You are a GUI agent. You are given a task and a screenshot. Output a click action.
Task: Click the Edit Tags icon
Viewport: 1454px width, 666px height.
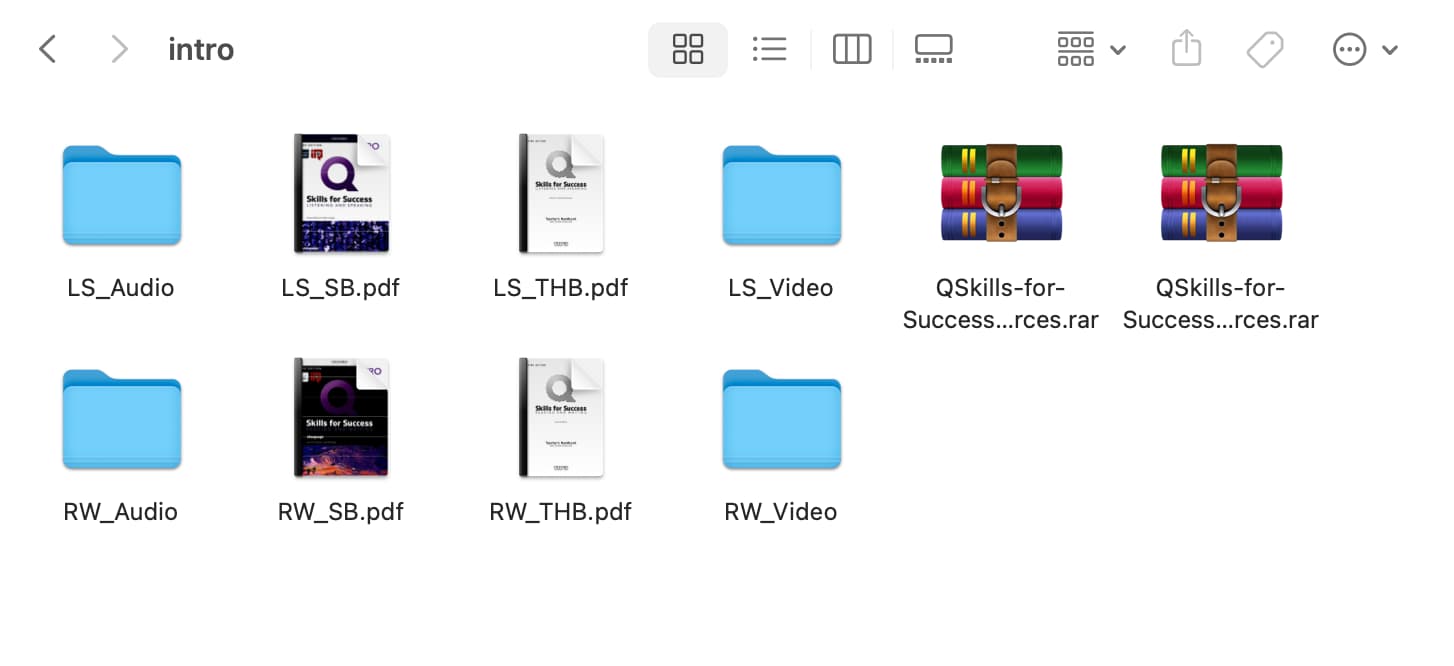[x=1265, y=49]
